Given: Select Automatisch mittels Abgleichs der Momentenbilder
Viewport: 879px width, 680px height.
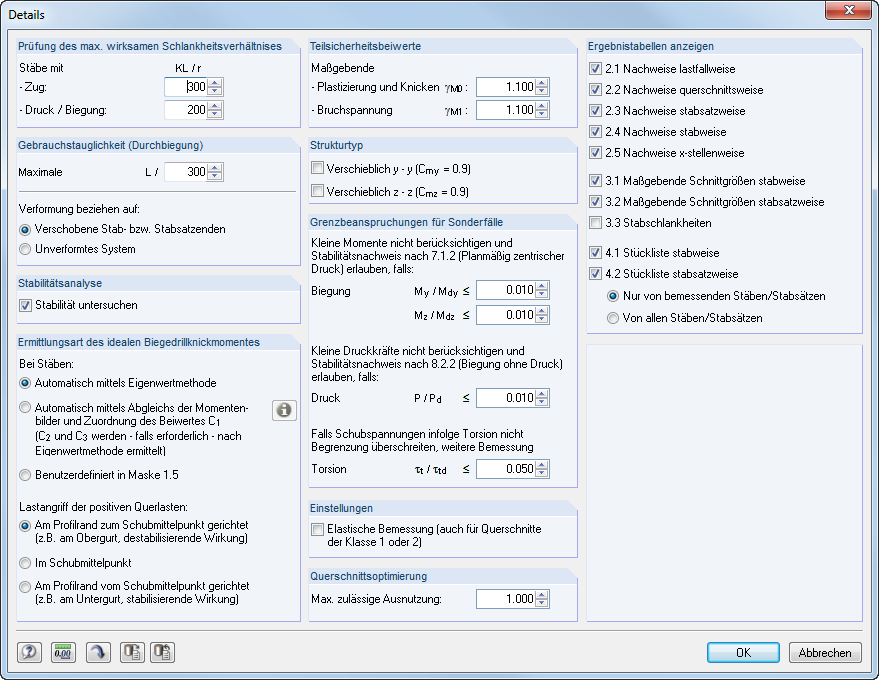Looking at the screenshot, I should 25,408.
